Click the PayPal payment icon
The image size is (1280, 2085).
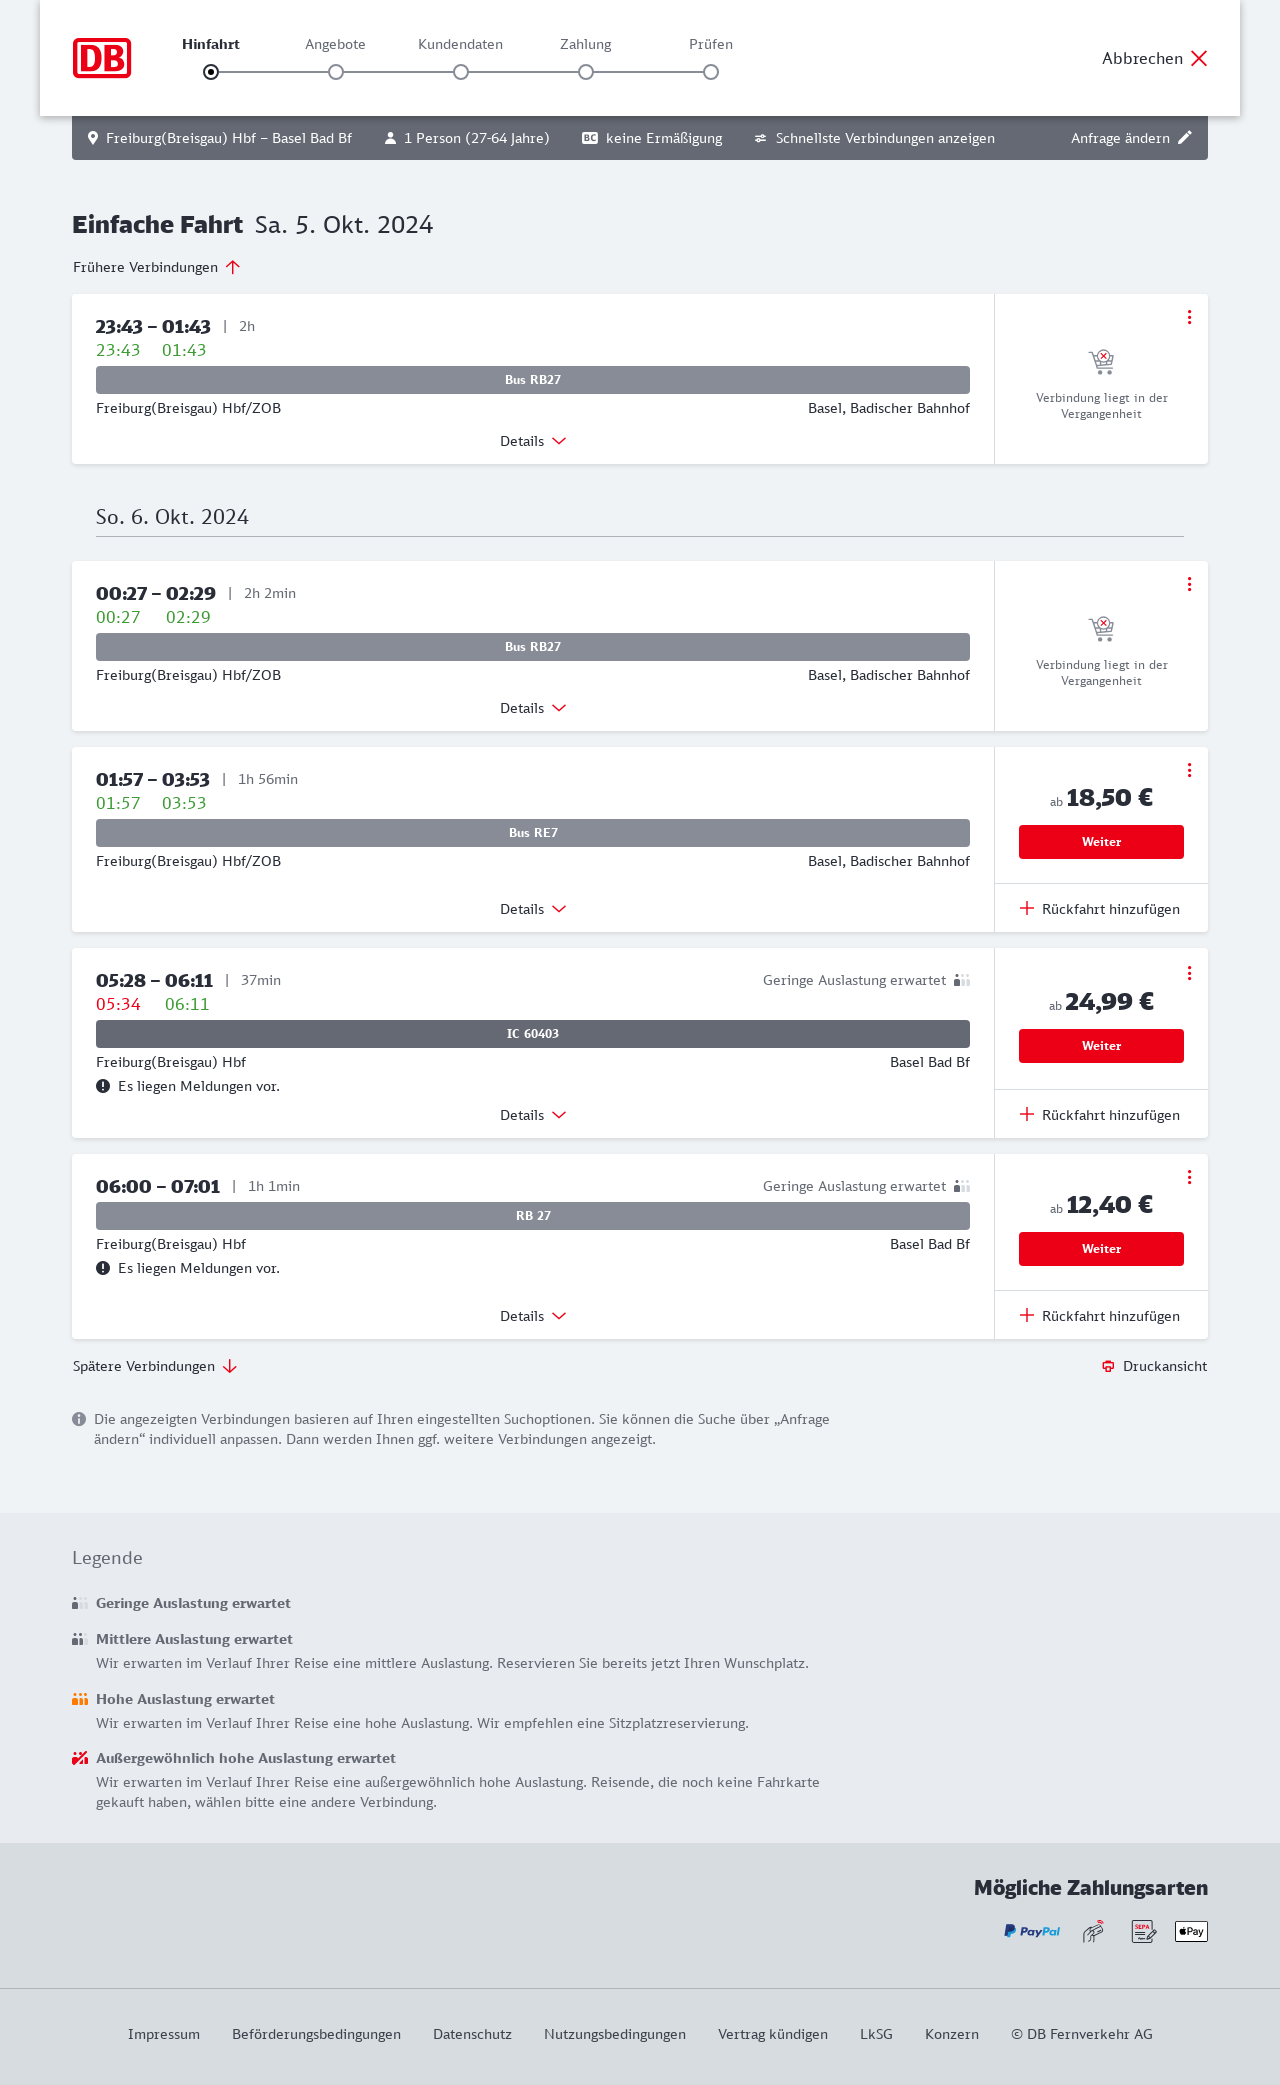(1032, 1931)
